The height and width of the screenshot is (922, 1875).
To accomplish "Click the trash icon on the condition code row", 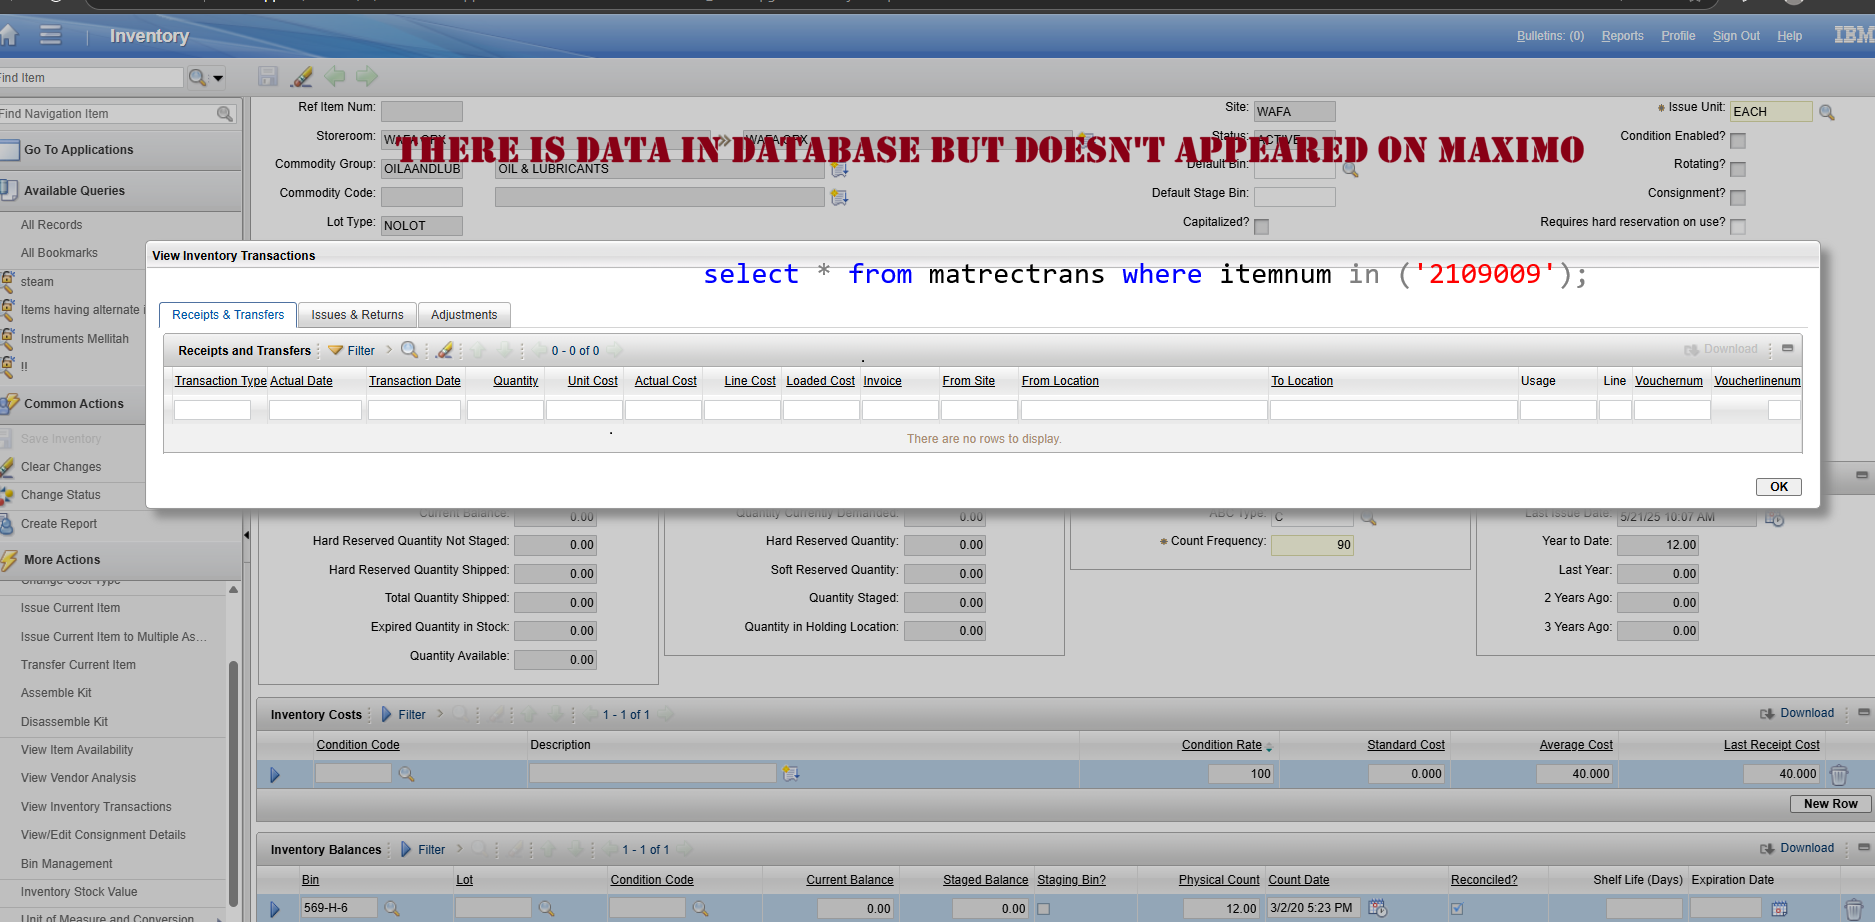I will (x=1840, y=774).
